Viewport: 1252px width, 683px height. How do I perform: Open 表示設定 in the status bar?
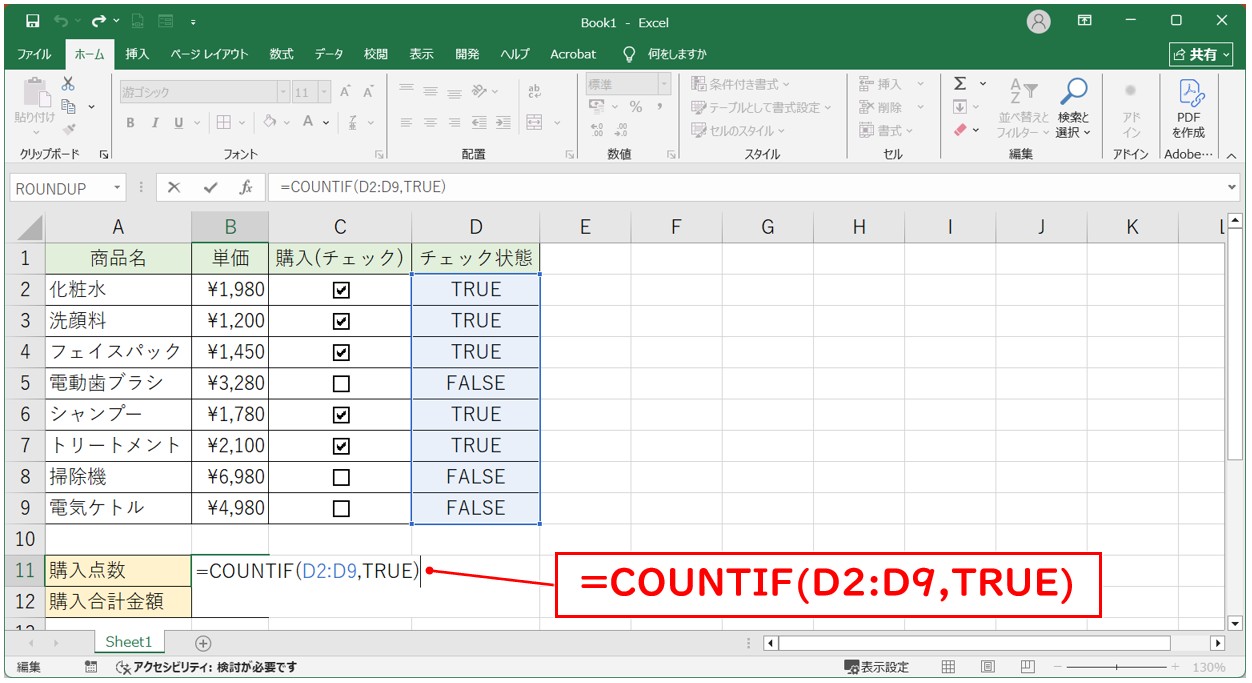point(877,667)
